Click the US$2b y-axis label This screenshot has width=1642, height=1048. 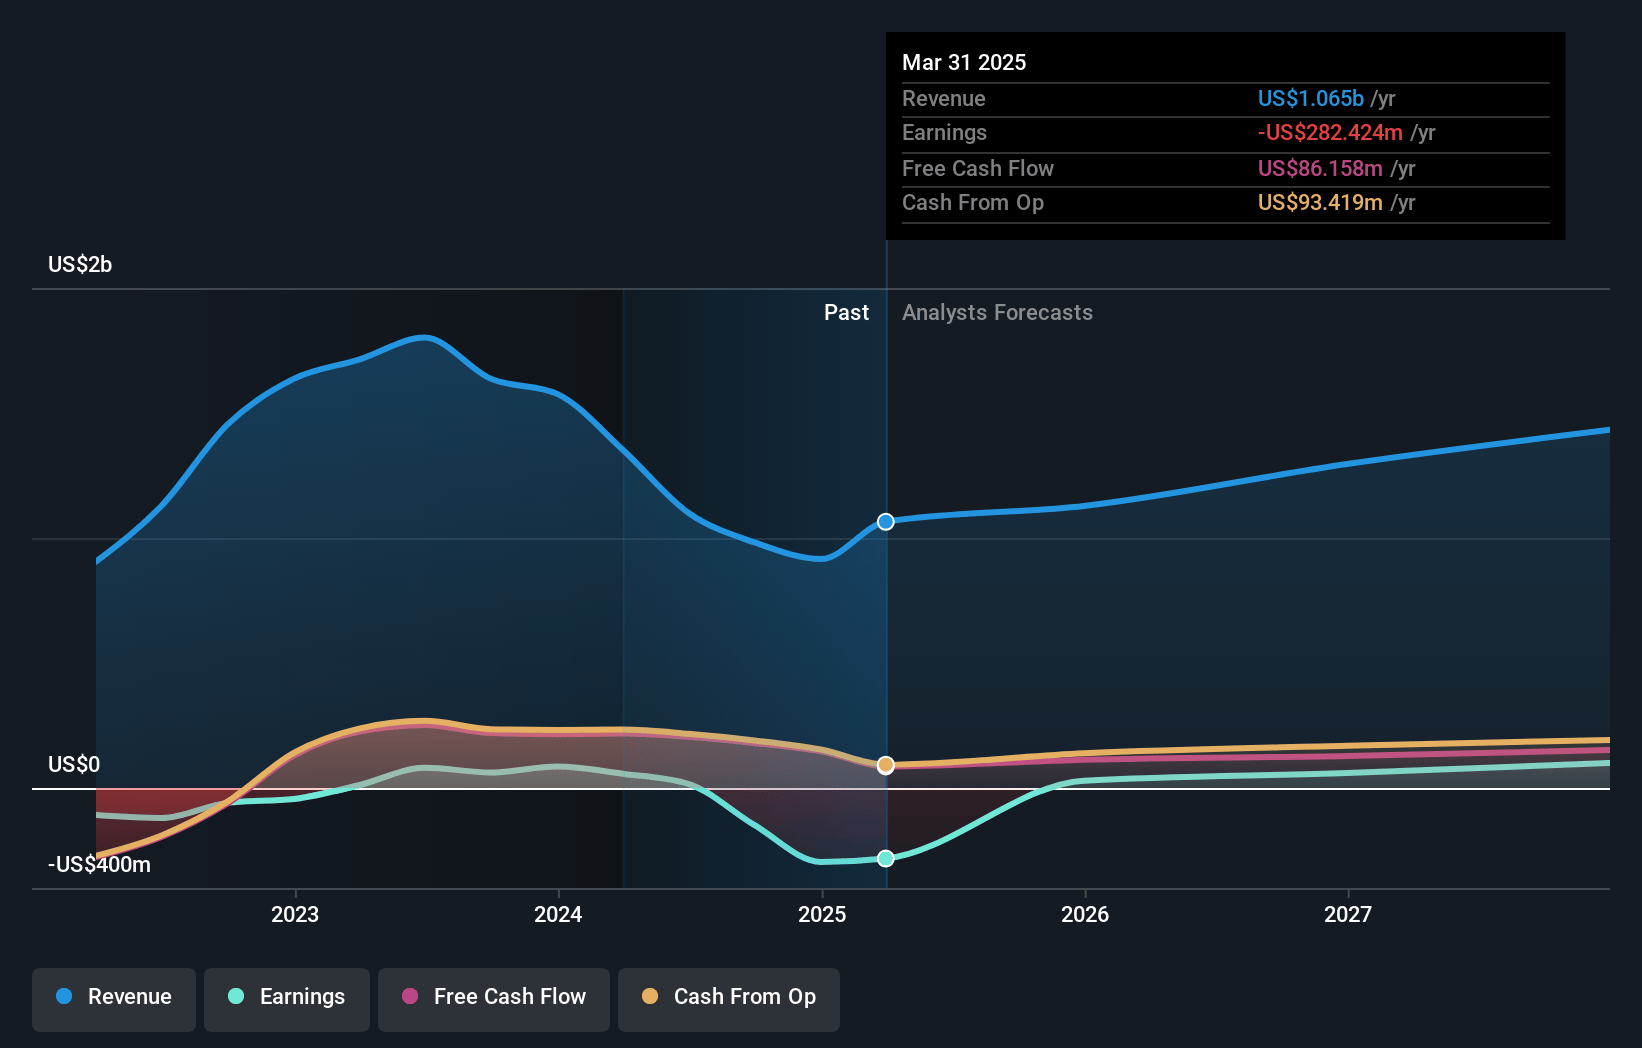[80, 264]
